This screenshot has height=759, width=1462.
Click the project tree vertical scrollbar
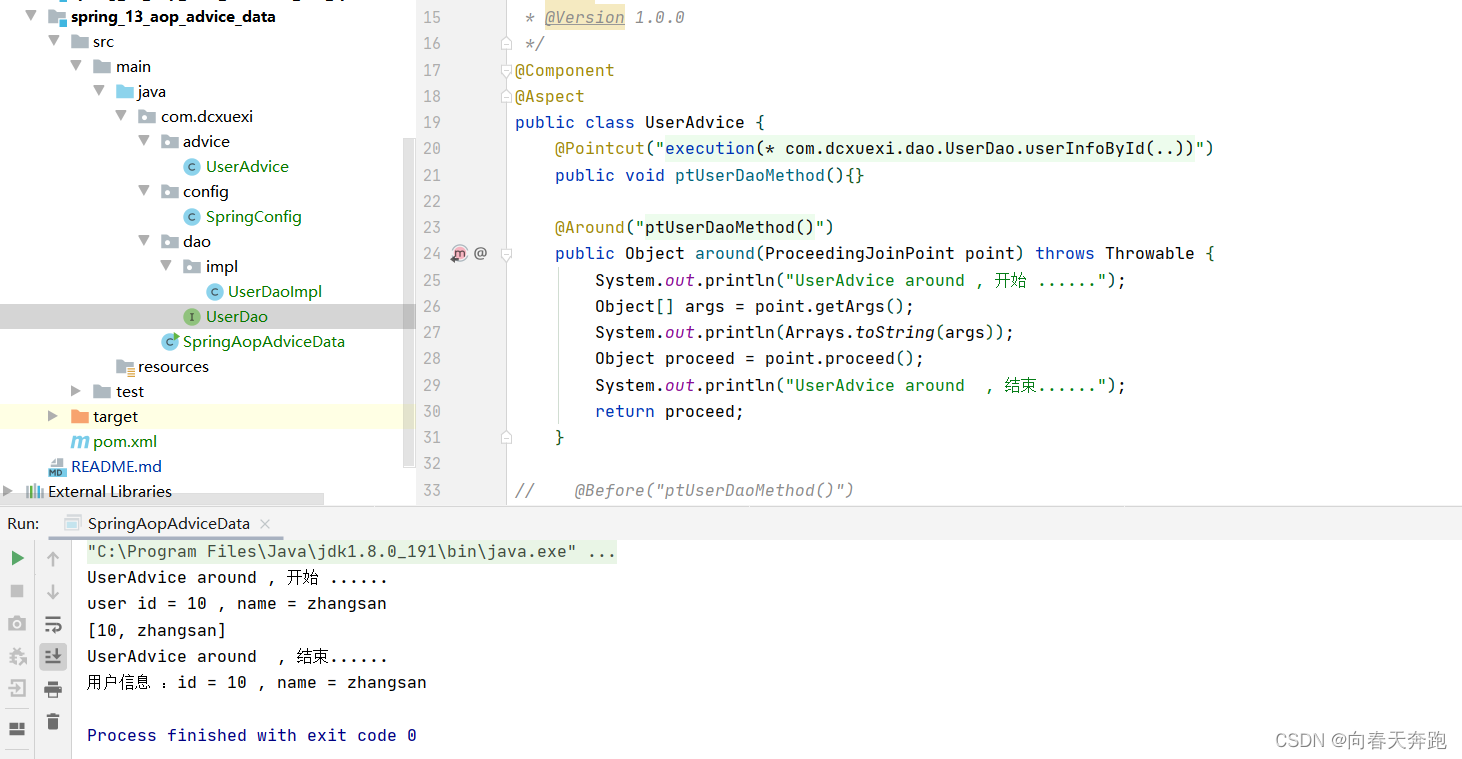tap(408, 302)
